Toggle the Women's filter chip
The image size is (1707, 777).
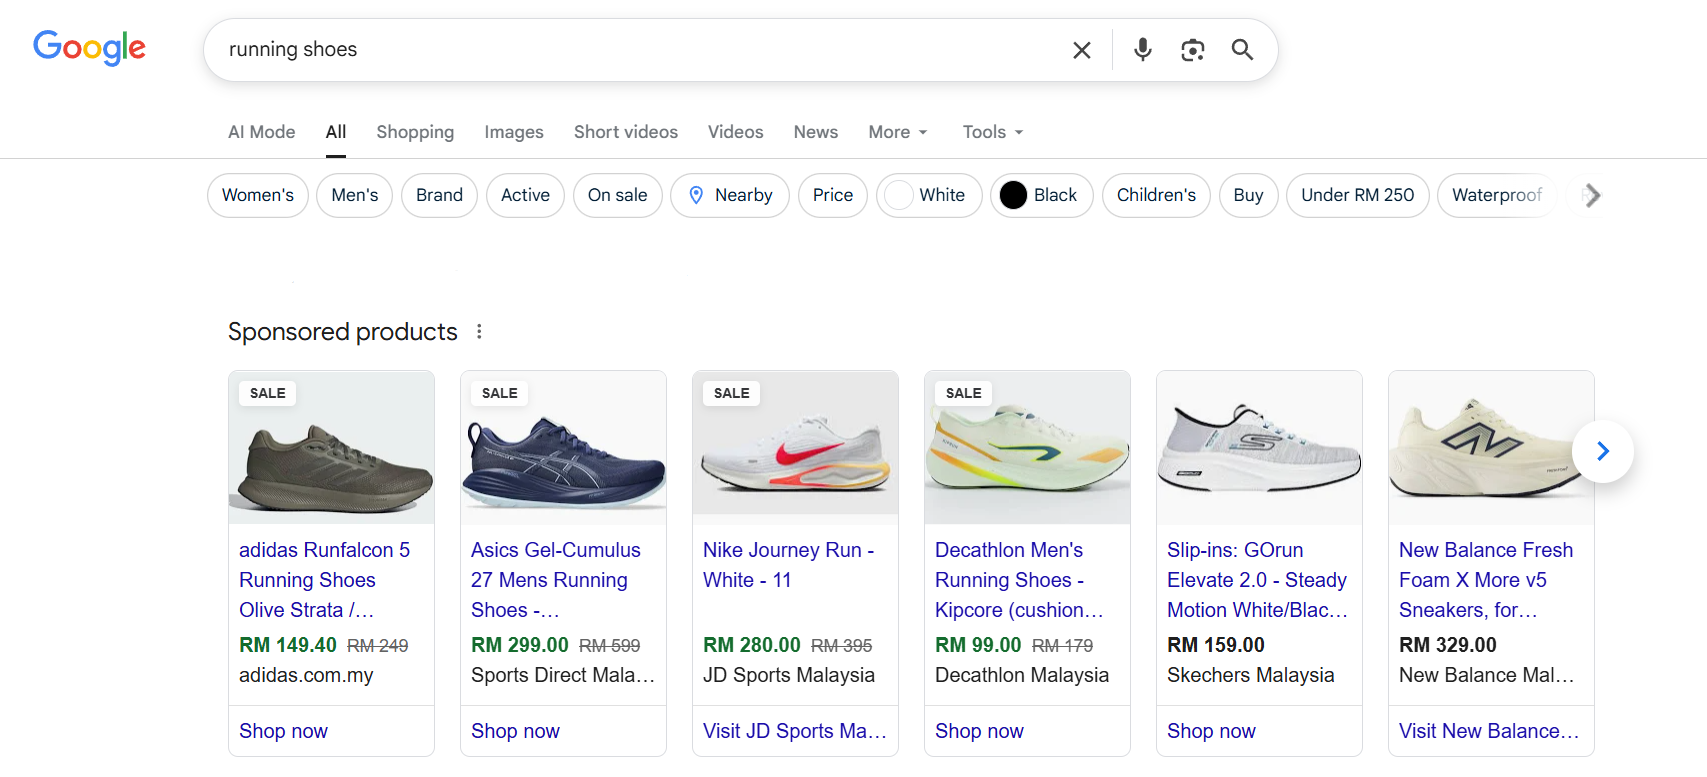[258, 195]
